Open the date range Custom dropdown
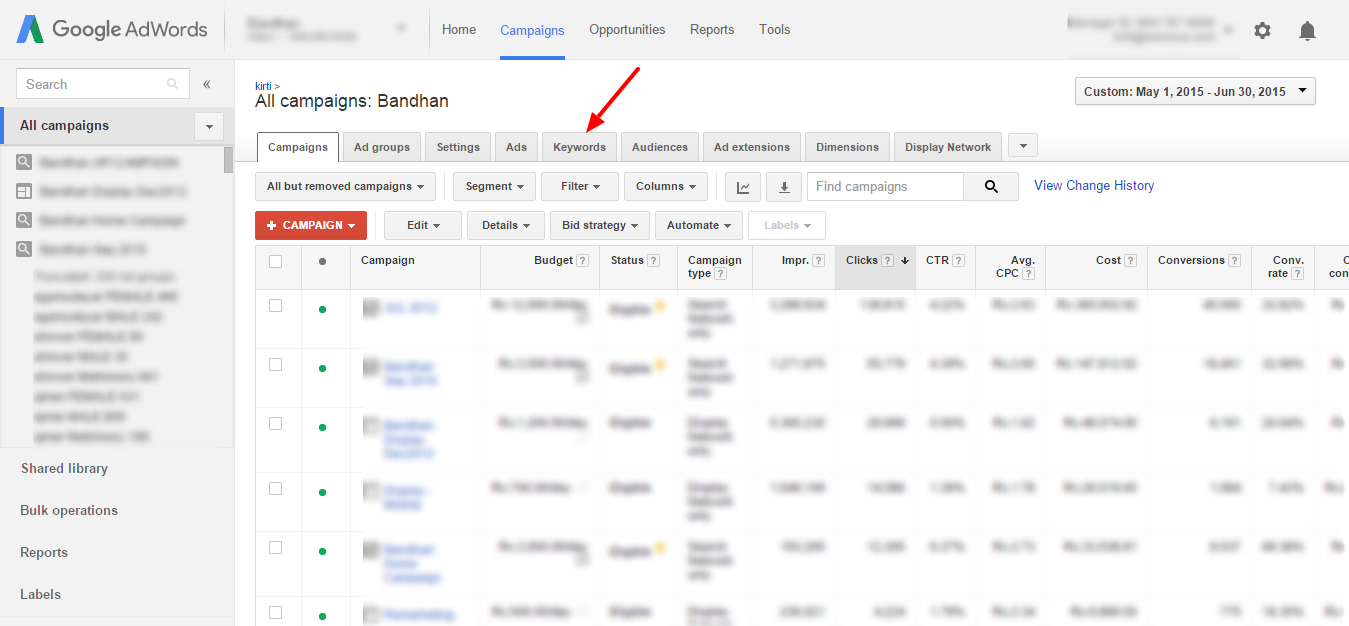The image size is (1349, 626). click(x=1195, y=91)
